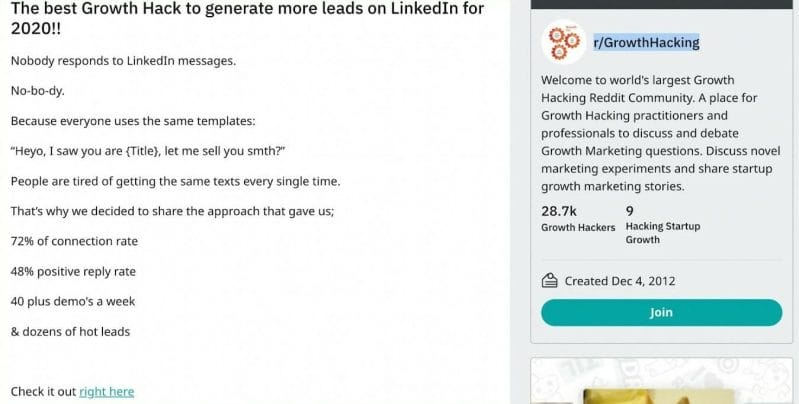Join the GrowthHacking community
The width and height of the screenshot is (799, 404).
661,312
